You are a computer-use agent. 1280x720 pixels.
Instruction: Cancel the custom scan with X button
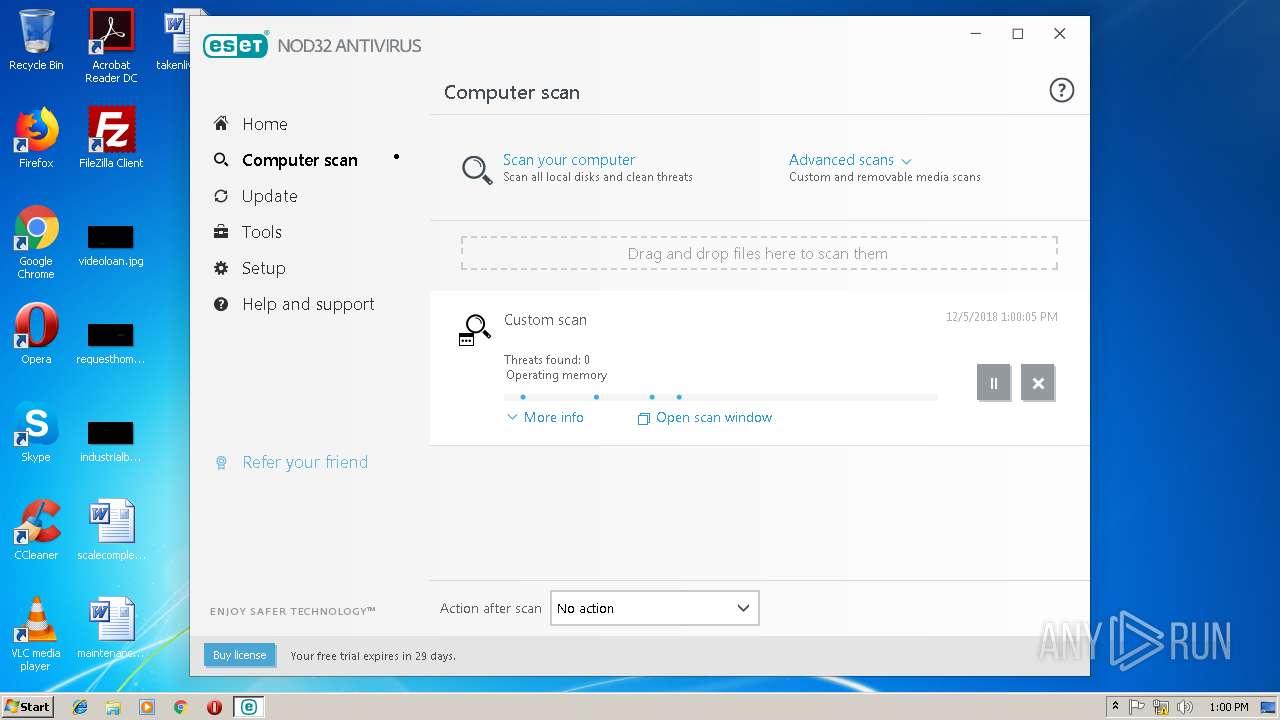tap(1038, 383)
